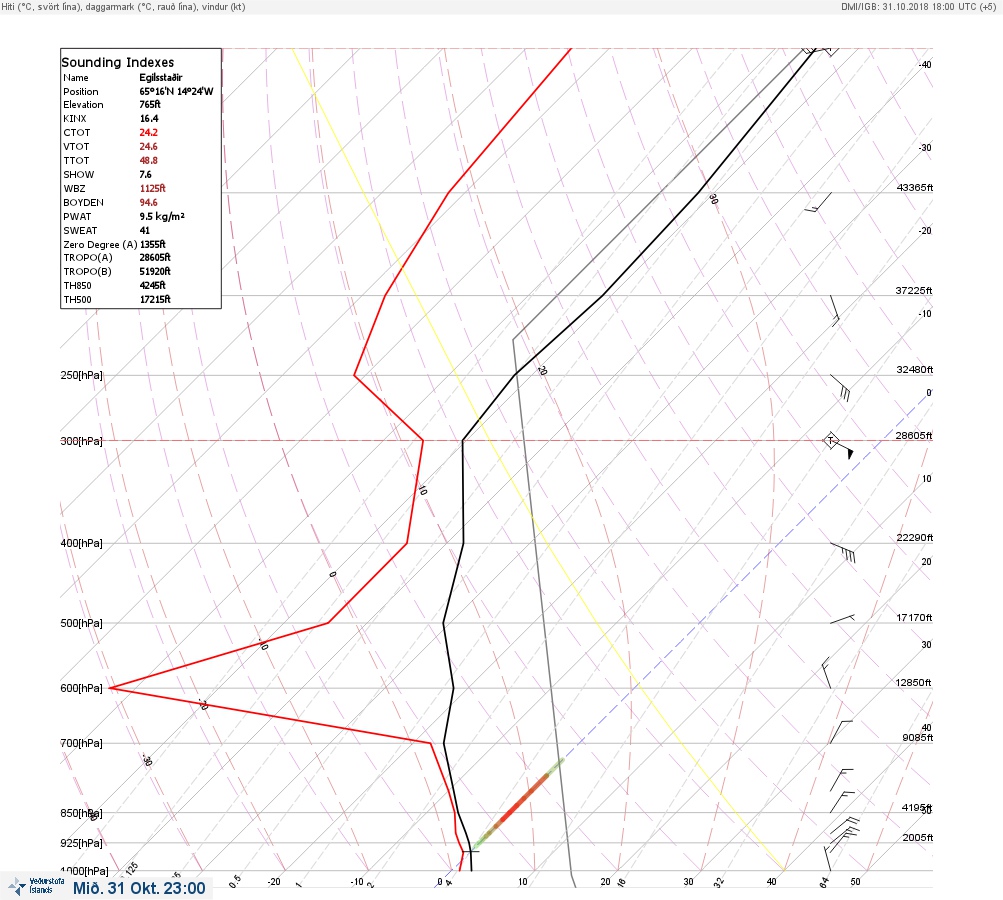Click the elevation value 765ft
Image resolution: width=1003 pixels, height=900 pixels.
pos(150,104)
